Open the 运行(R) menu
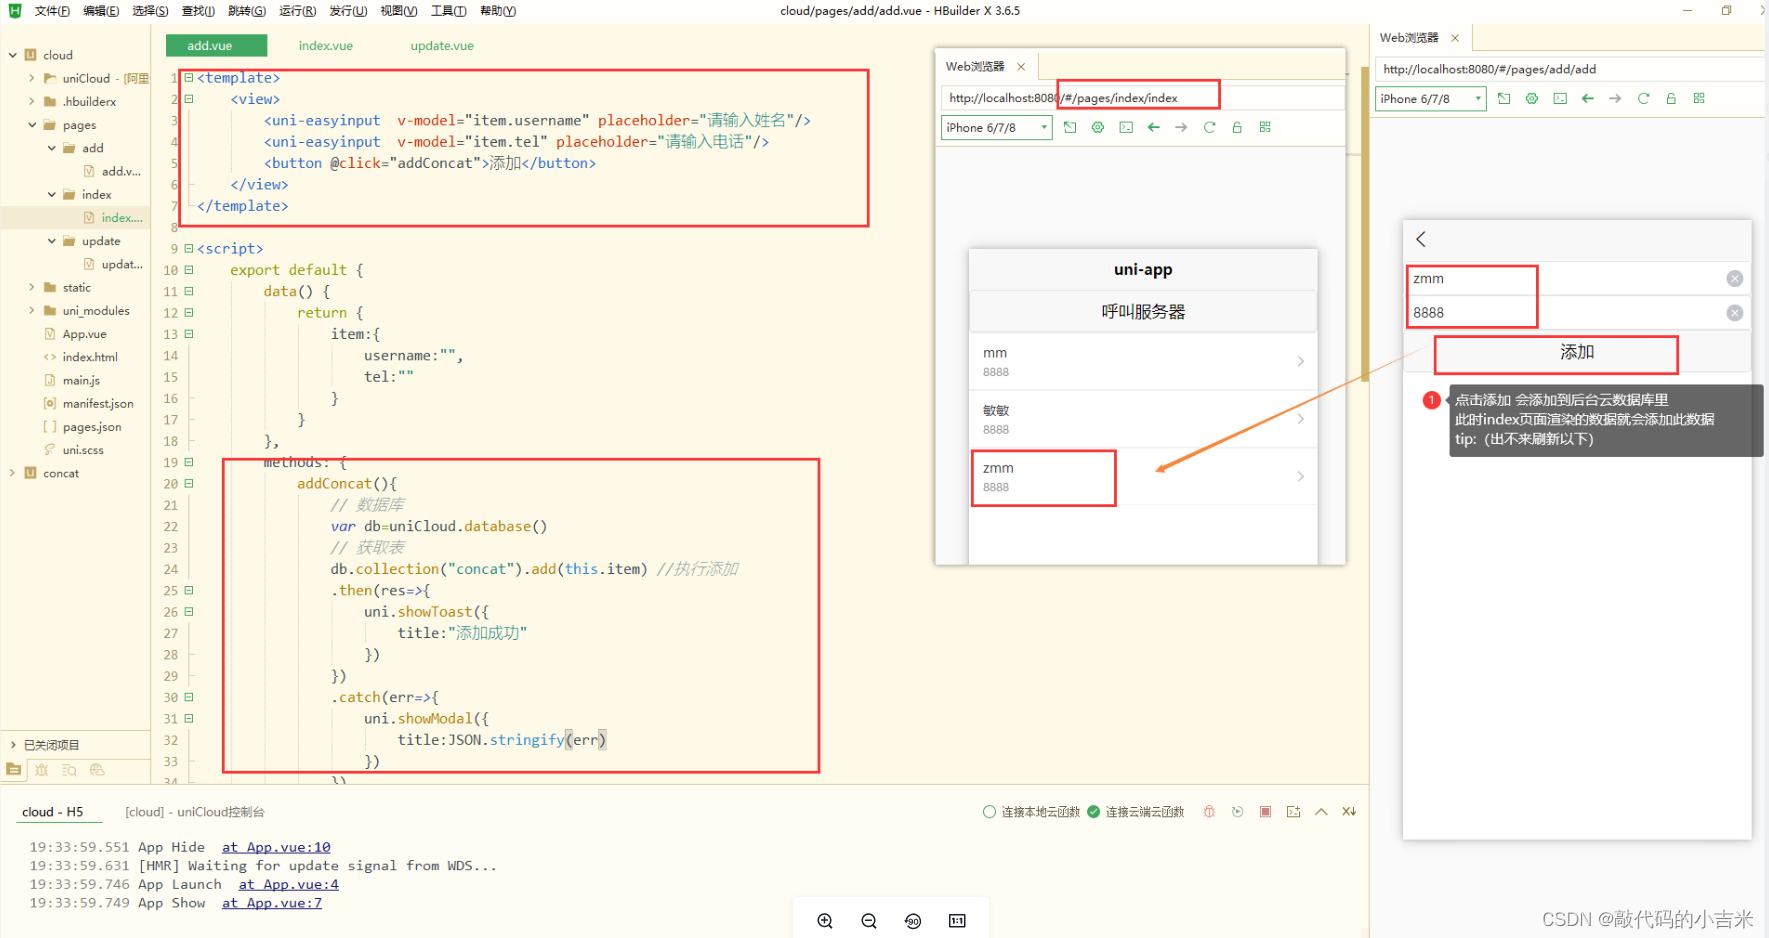 [297, 11]
